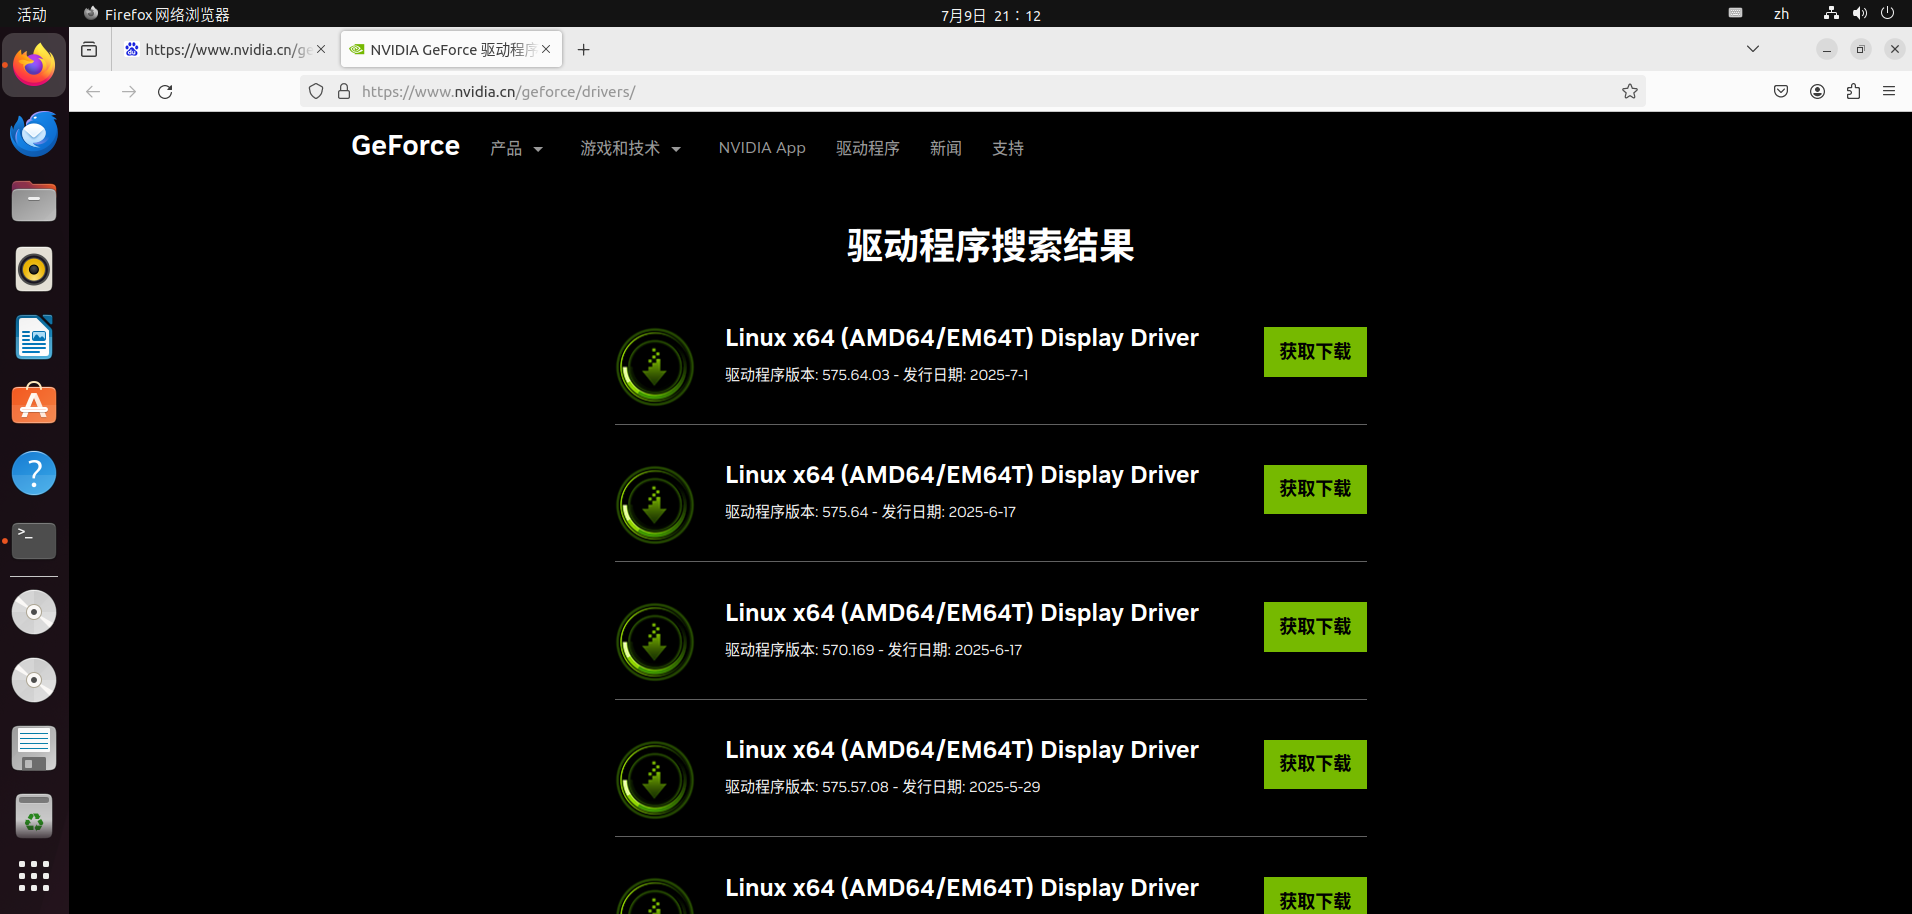Open Ubuntu Software center in the dock
The image size is (1912, 914).
34,405
